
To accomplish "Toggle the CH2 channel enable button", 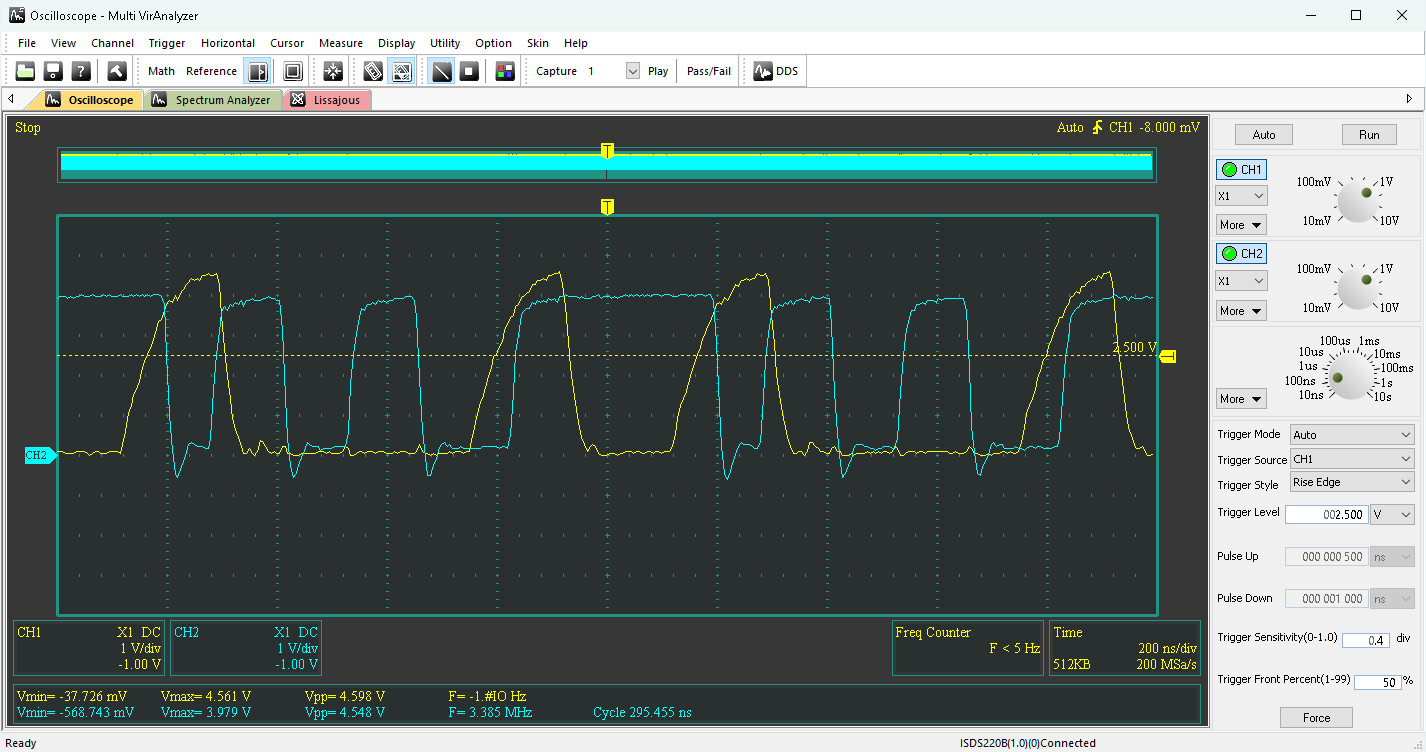I will [x=1241, y=253].
